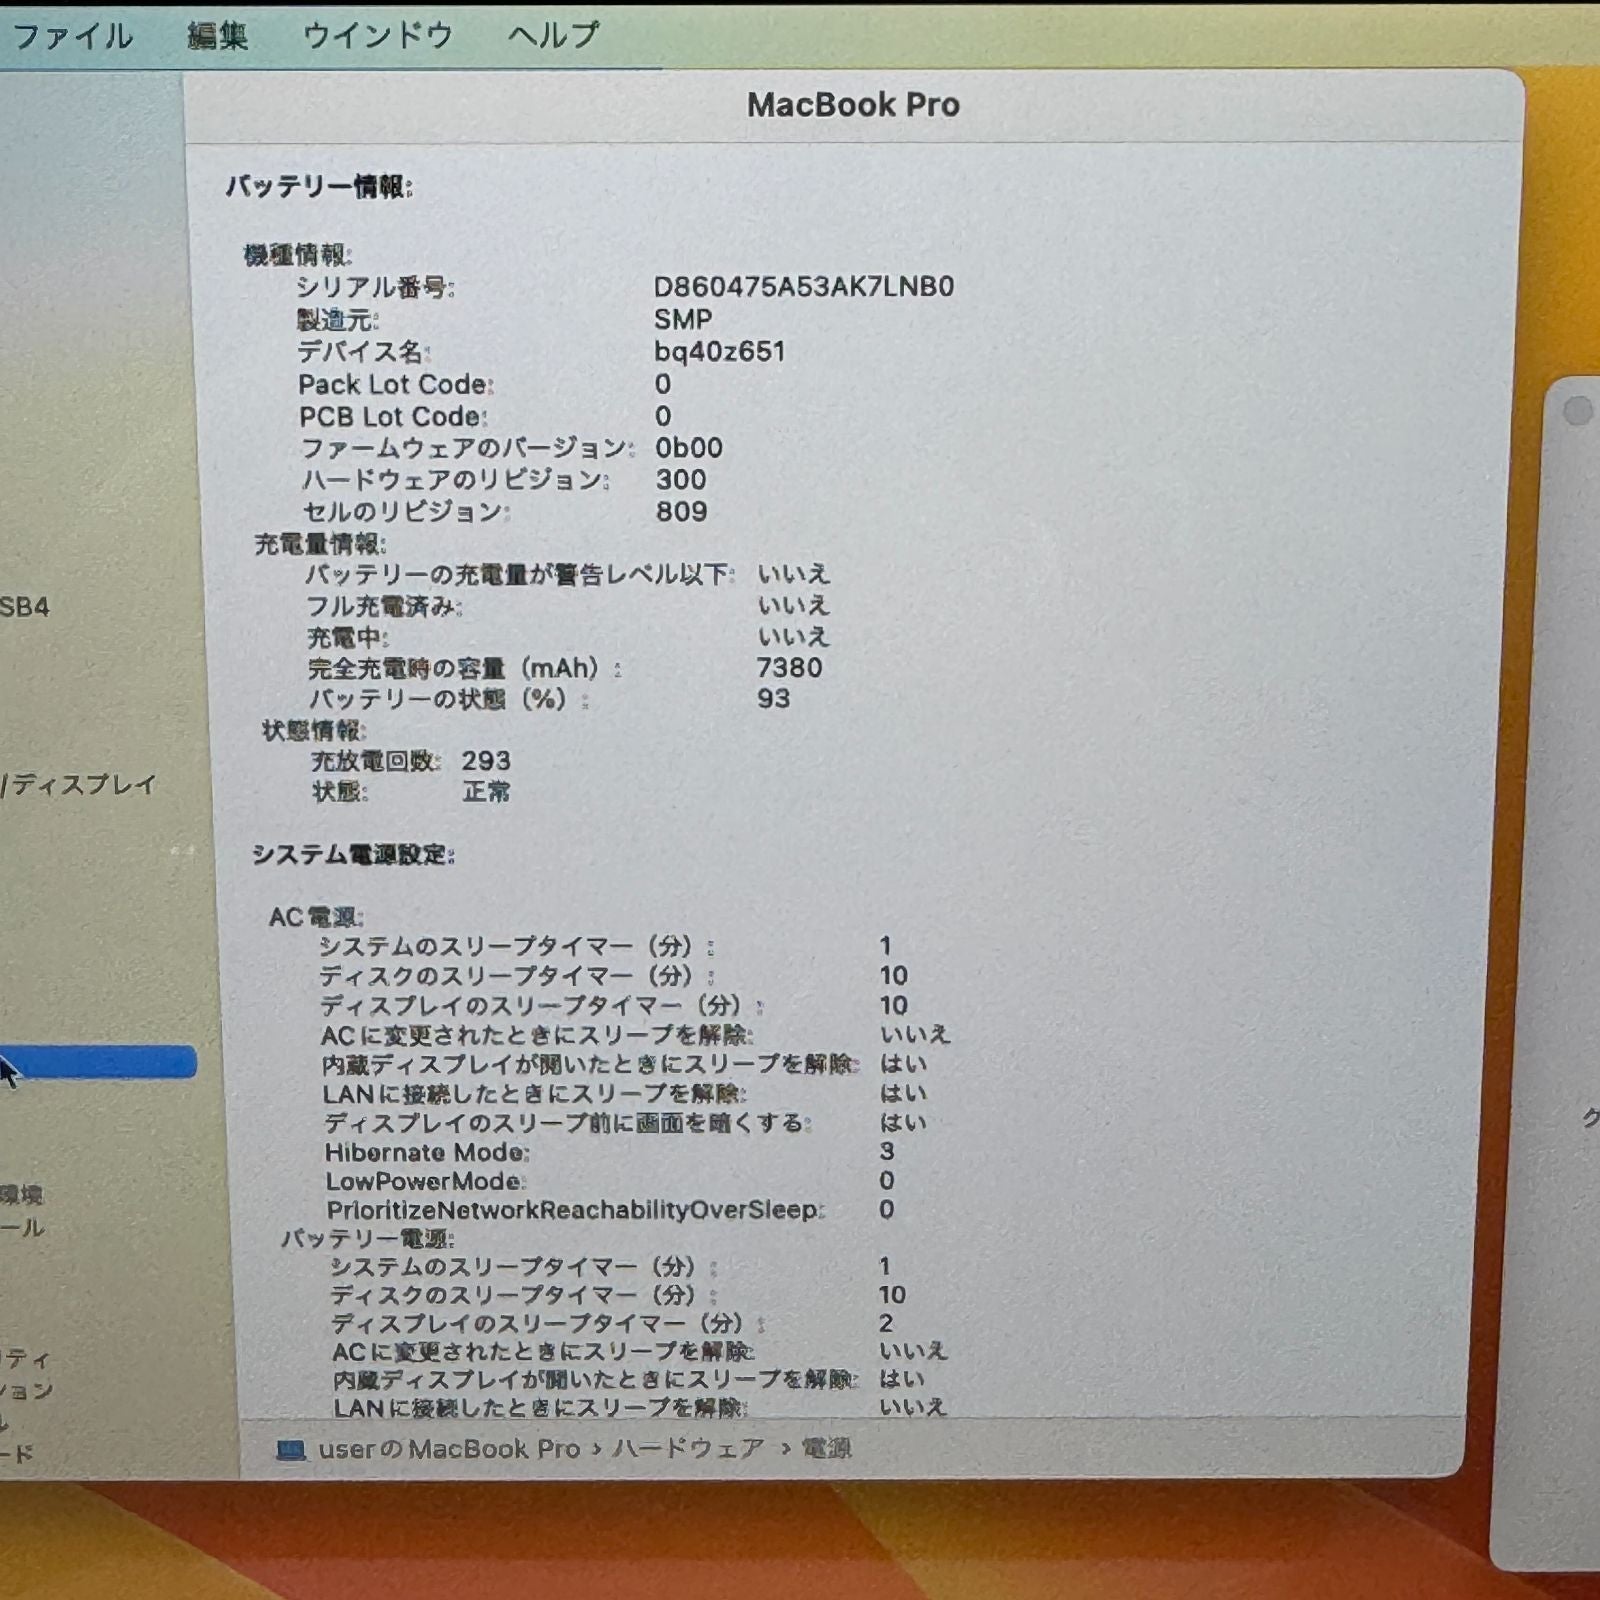The width and height of the screenshot is (1600, 1600).
Task: Click '電源' in the path bar
Action: (x=827, y=1449)
